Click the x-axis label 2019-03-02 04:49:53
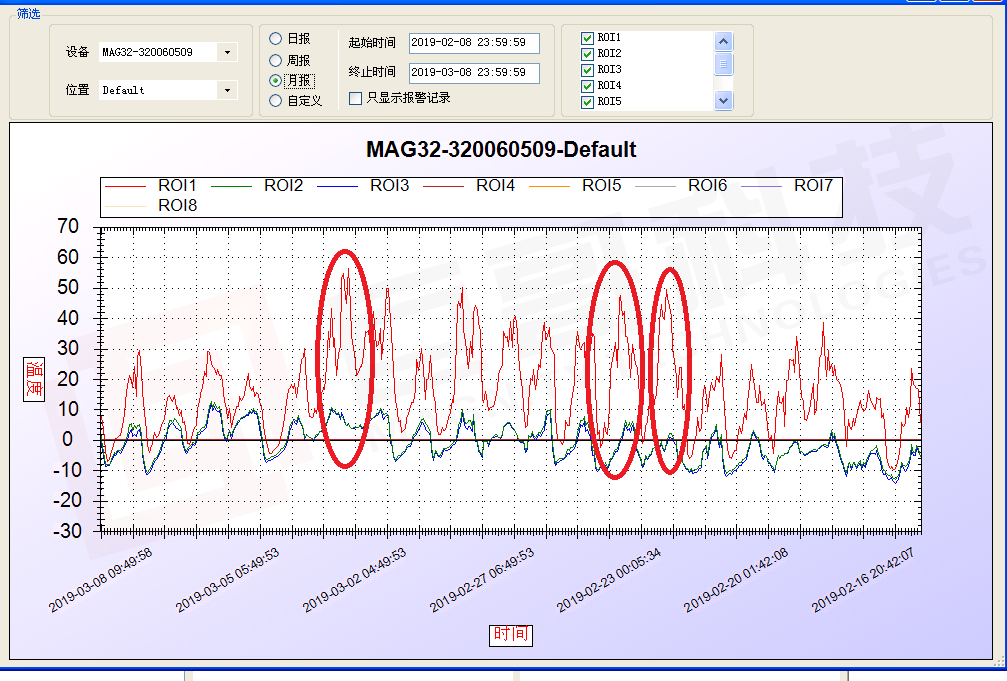The height and width of the screenshot is (681, 1007). point(355,580)
